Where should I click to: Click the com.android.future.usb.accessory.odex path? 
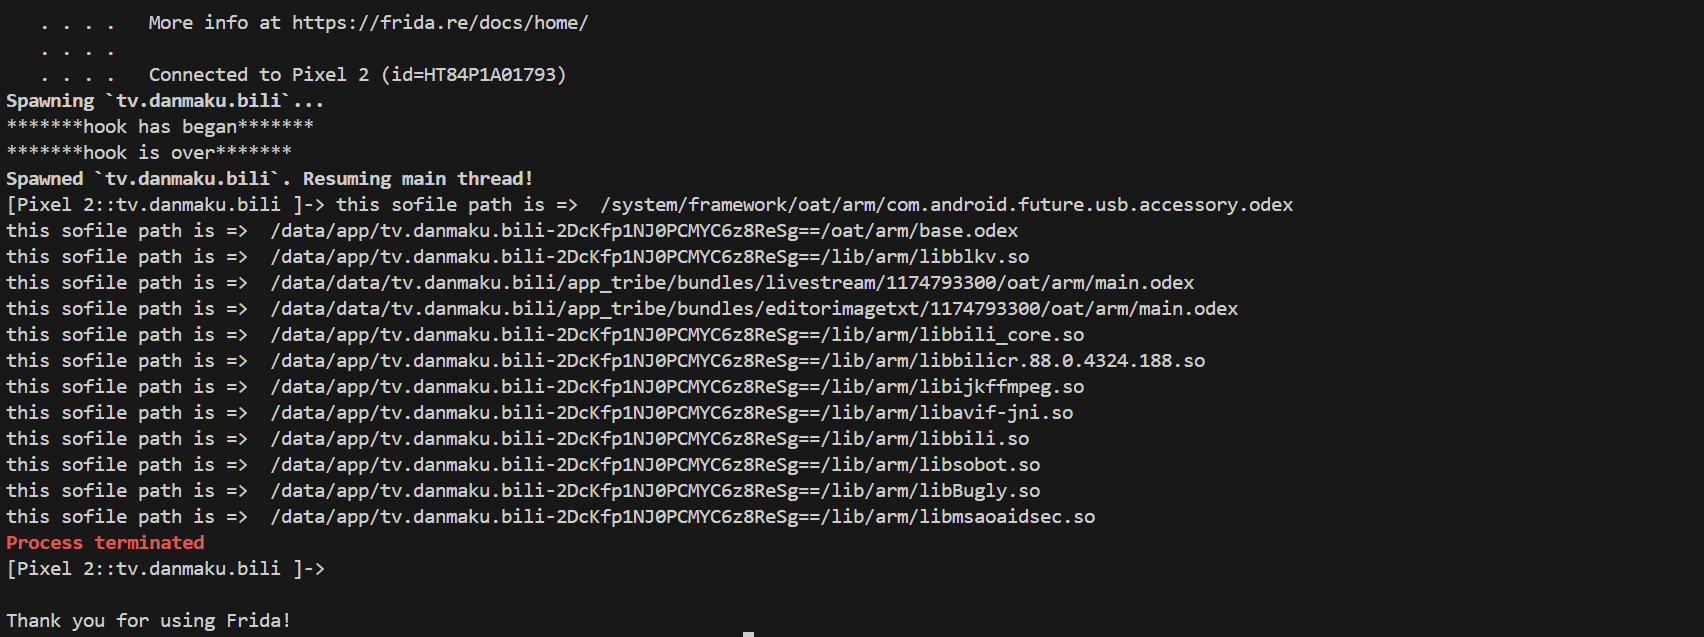pos(946,205)
